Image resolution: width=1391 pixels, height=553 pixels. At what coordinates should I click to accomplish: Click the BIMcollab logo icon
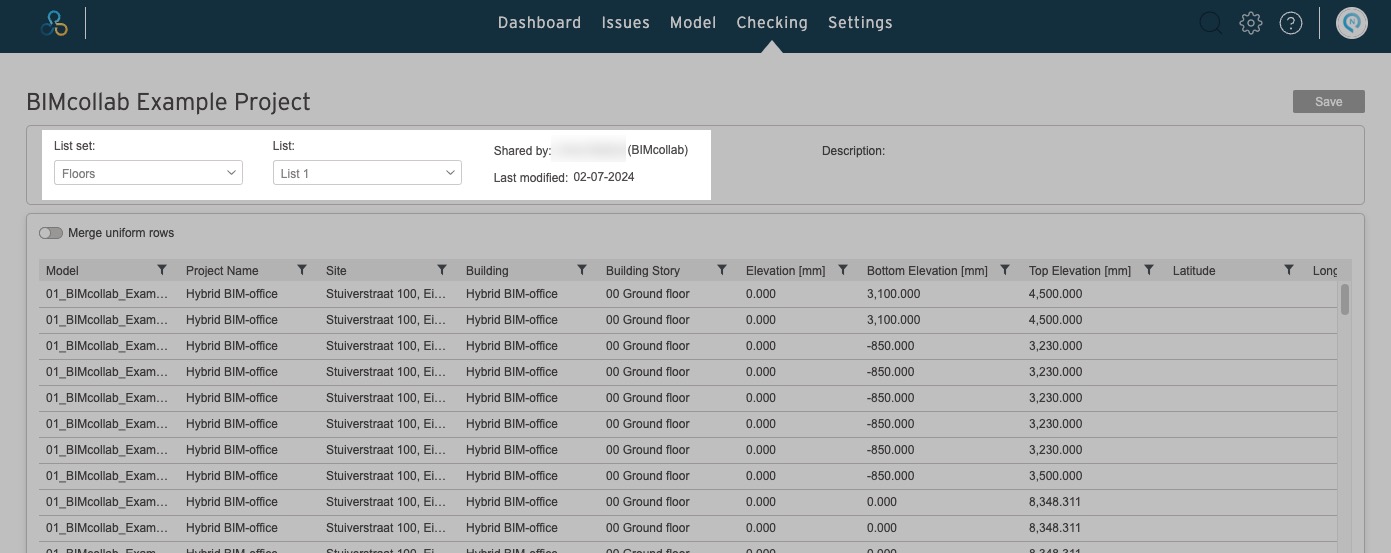point(54,23)
